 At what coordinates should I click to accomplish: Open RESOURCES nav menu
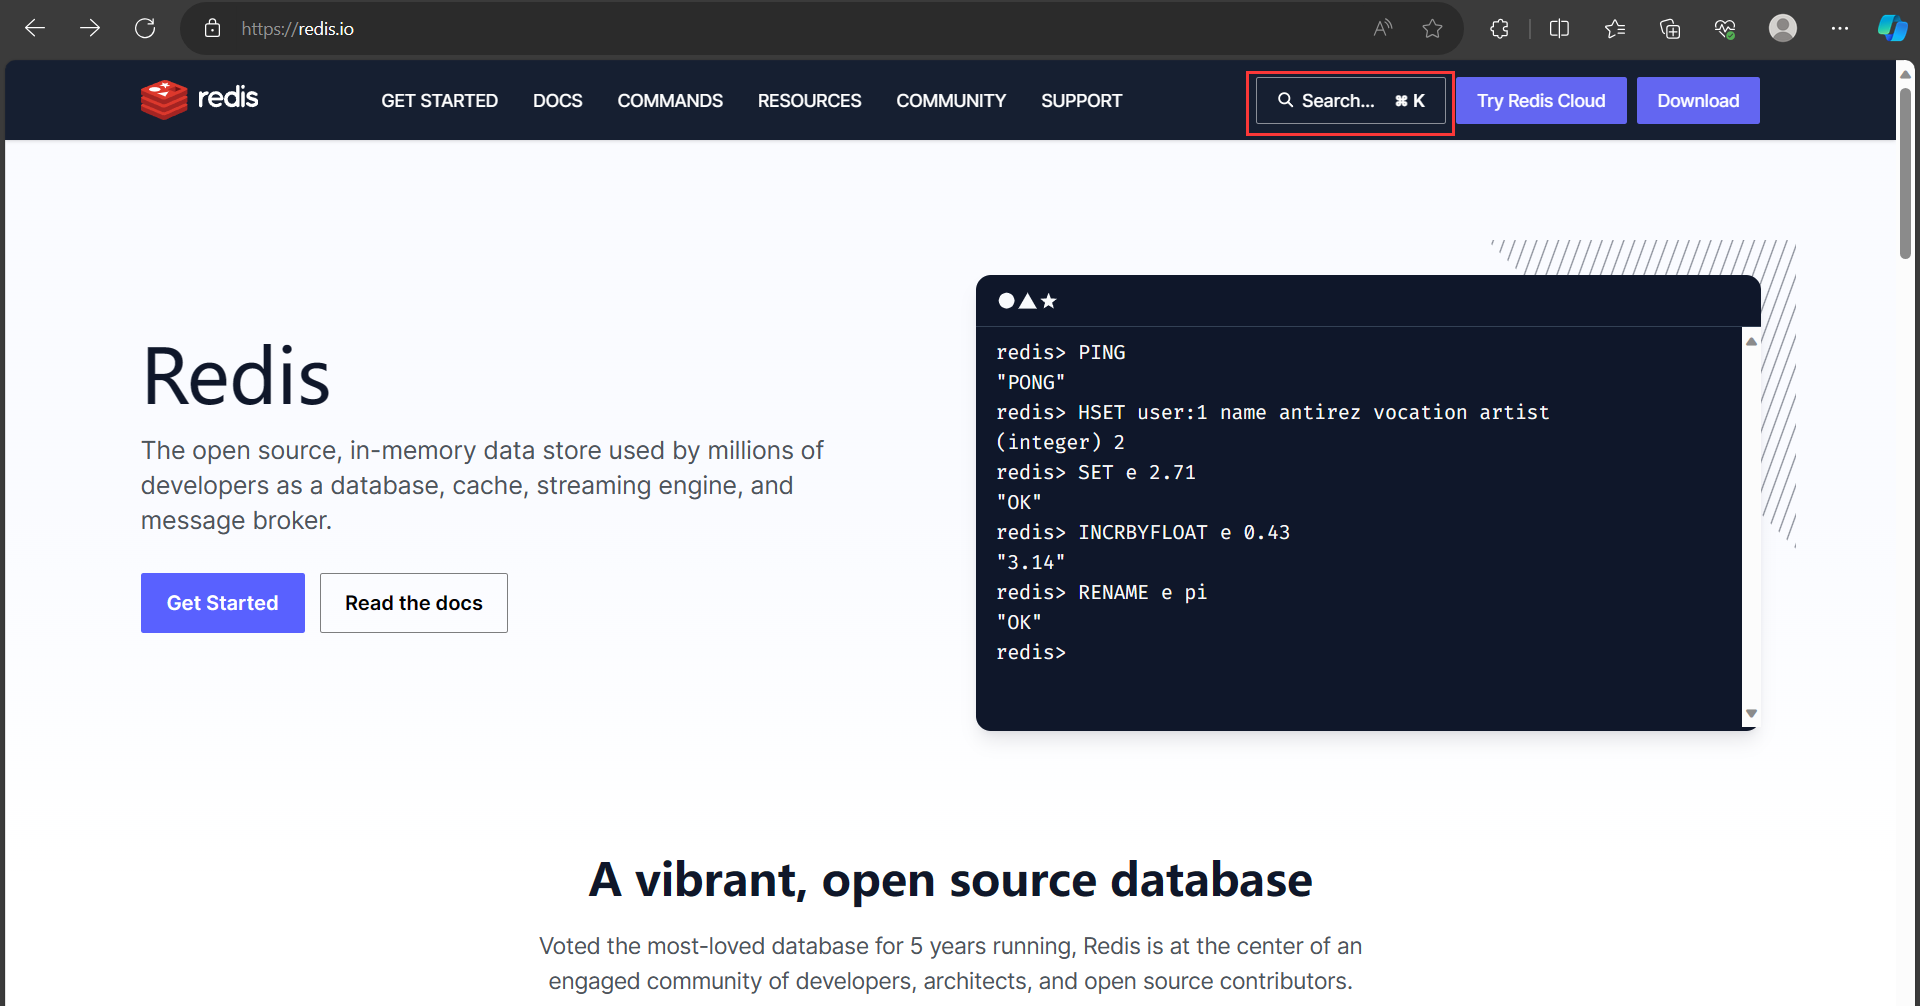(x=809, y=101)
